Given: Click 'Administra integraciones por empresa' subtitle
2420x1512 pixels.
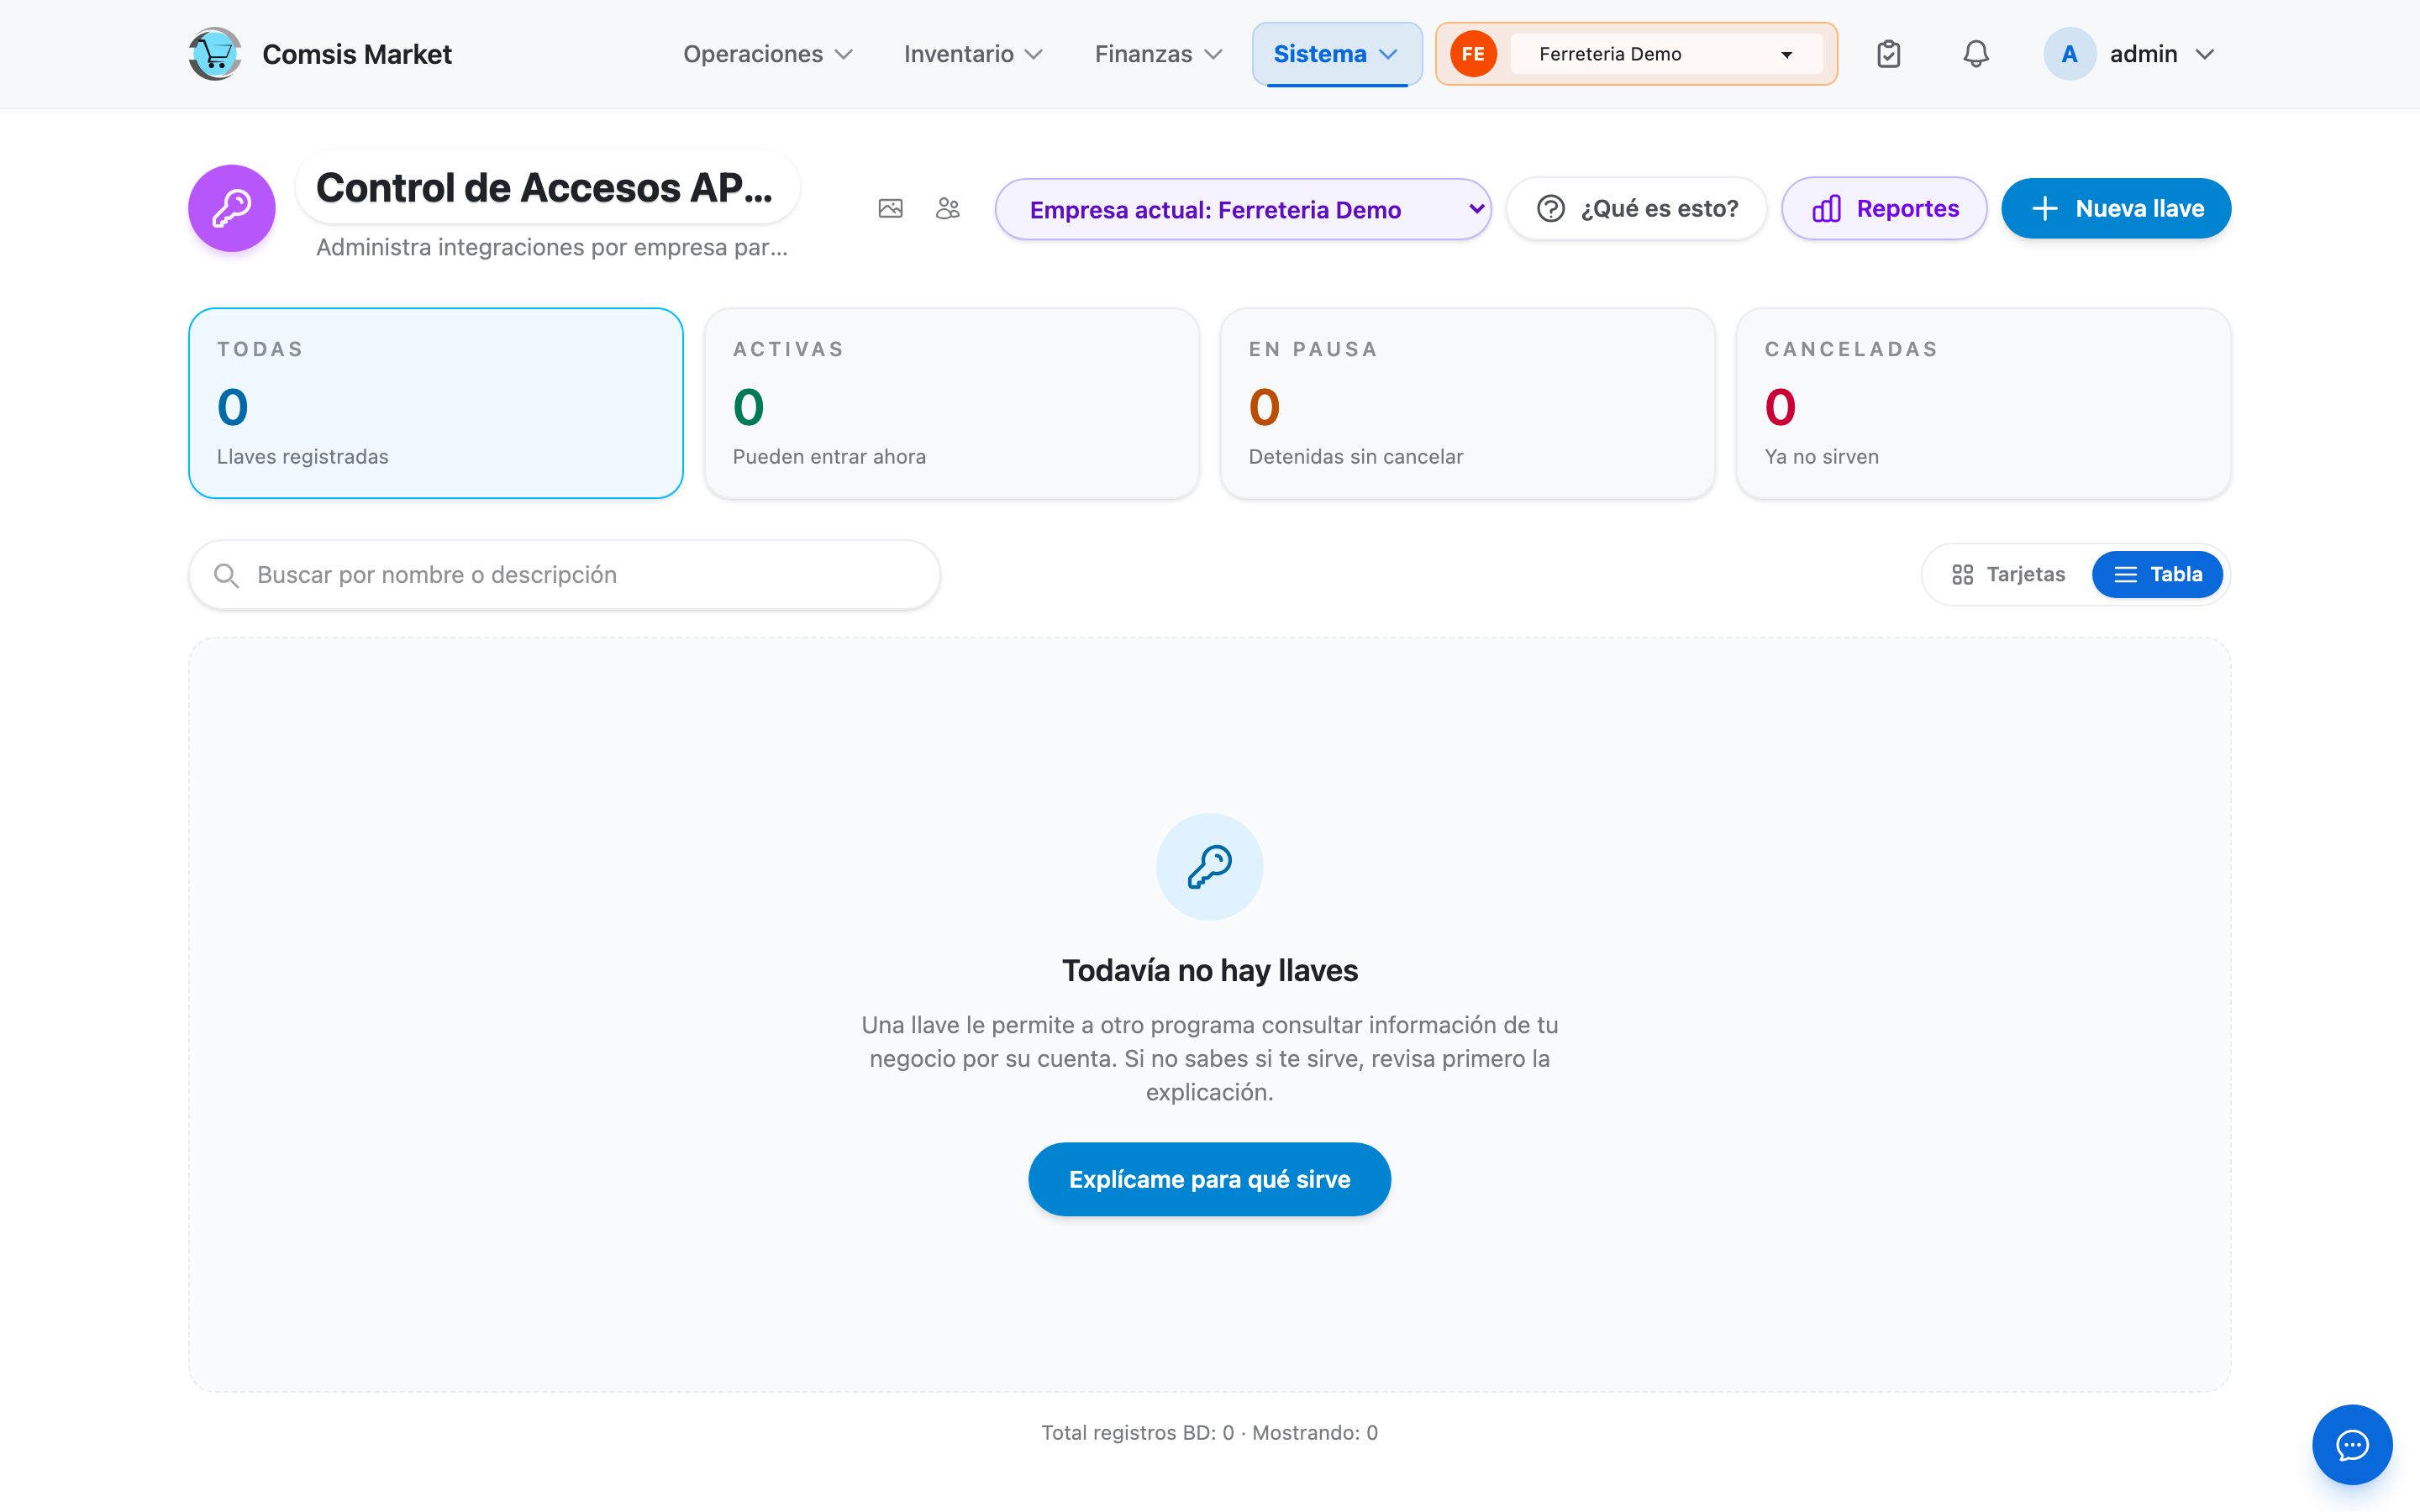Looking at the screenshot, I should pos(552,247).
